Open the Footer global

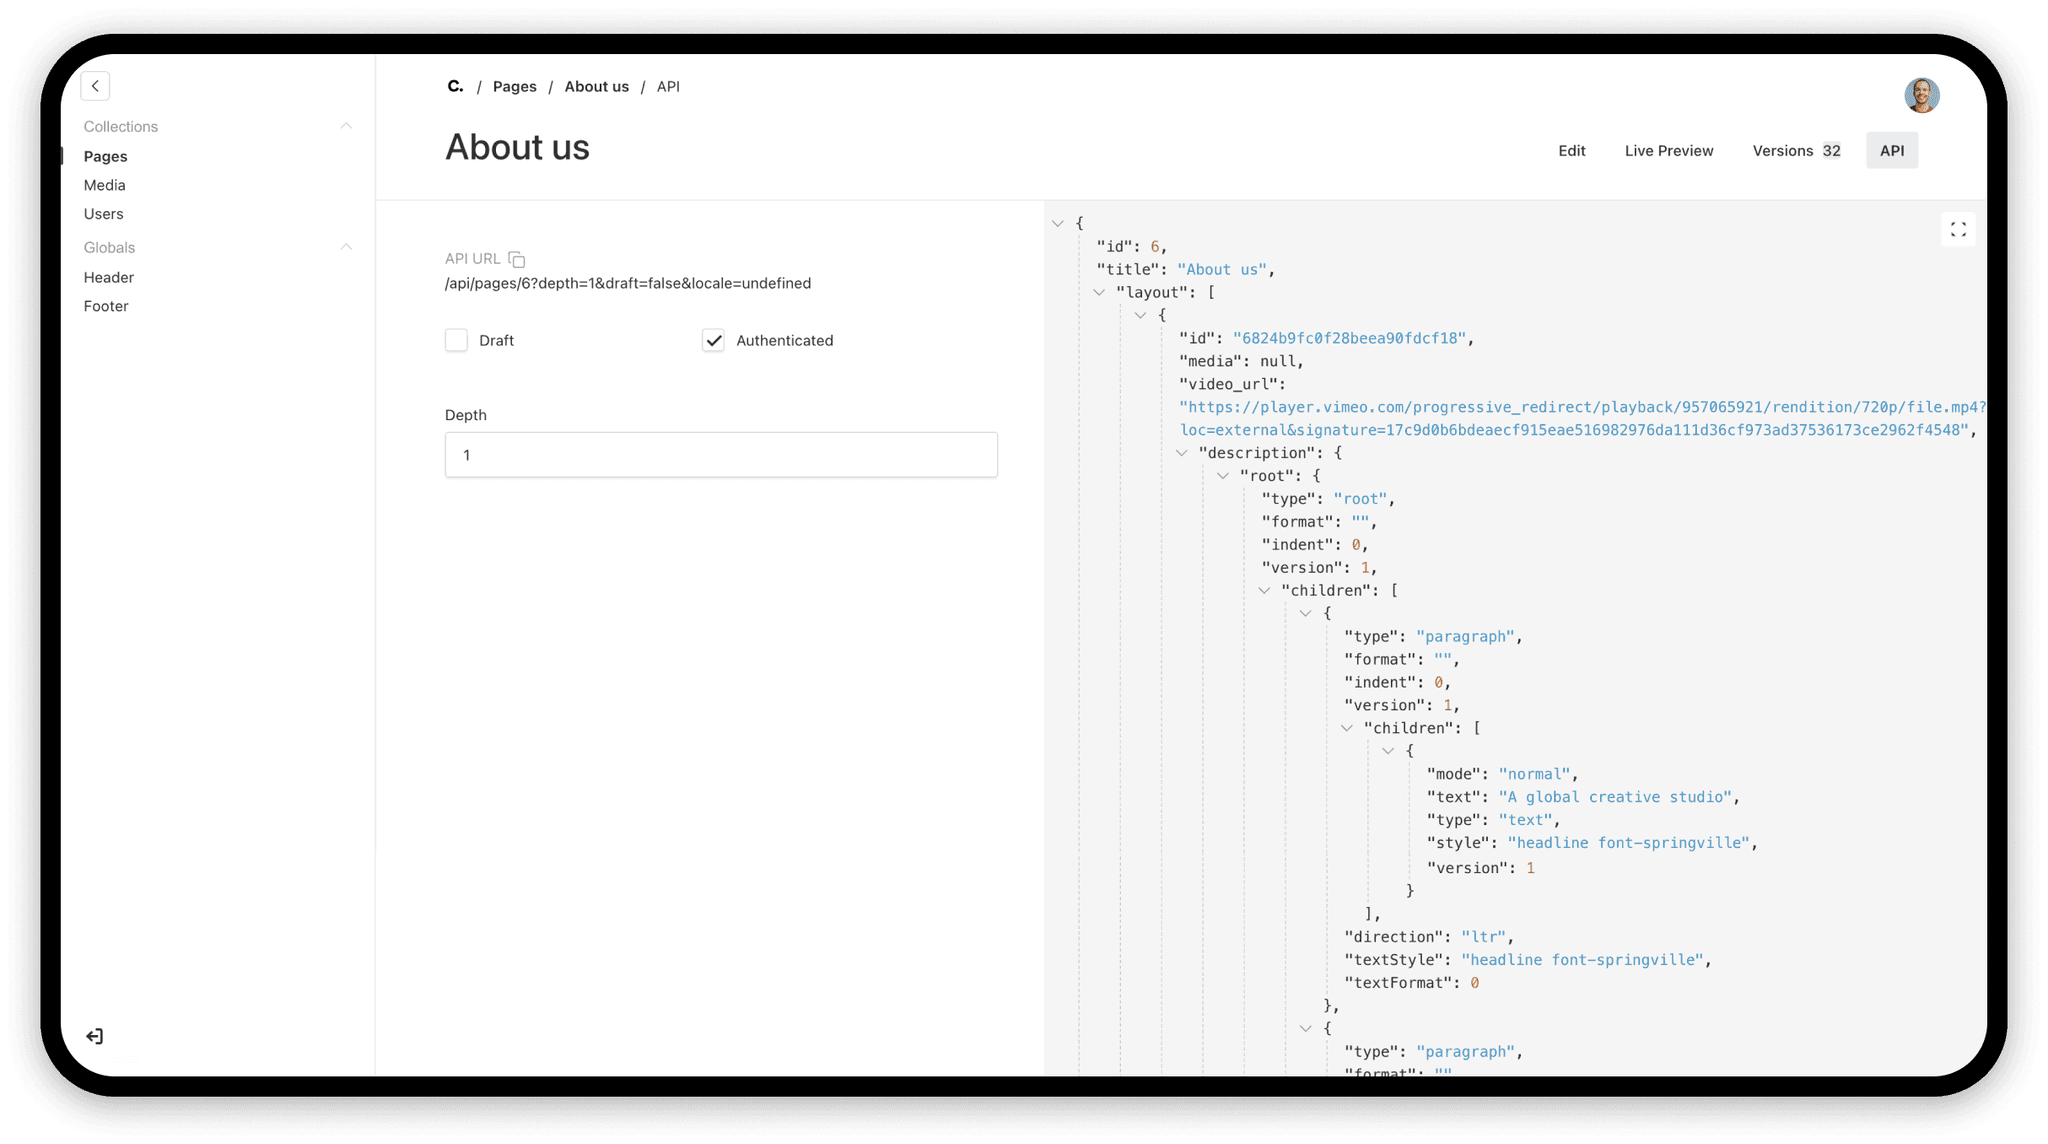coord(106,306)
